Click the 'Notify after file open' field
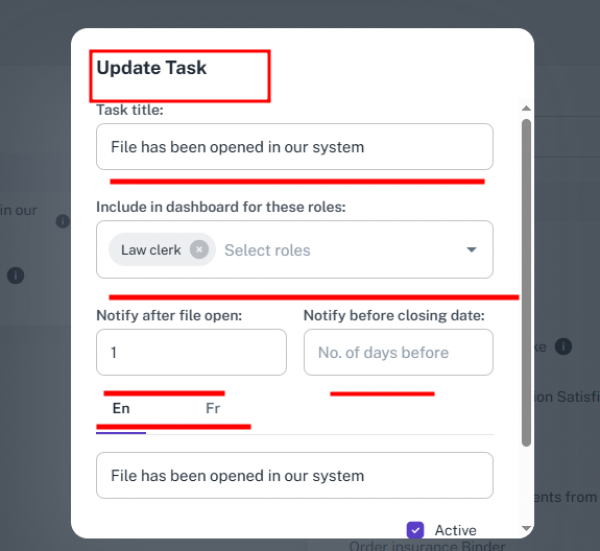 [x=191, y=352]
